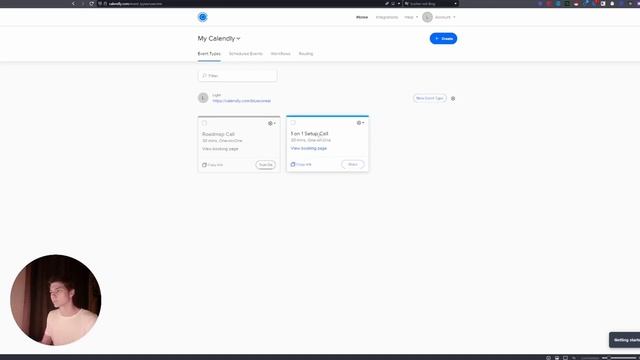Image resolution: width=640 pixels, height=360 pixels.
Task: Switch to the Scheduled Events tab
Action: pyautogui.click(x=246, y=54)
